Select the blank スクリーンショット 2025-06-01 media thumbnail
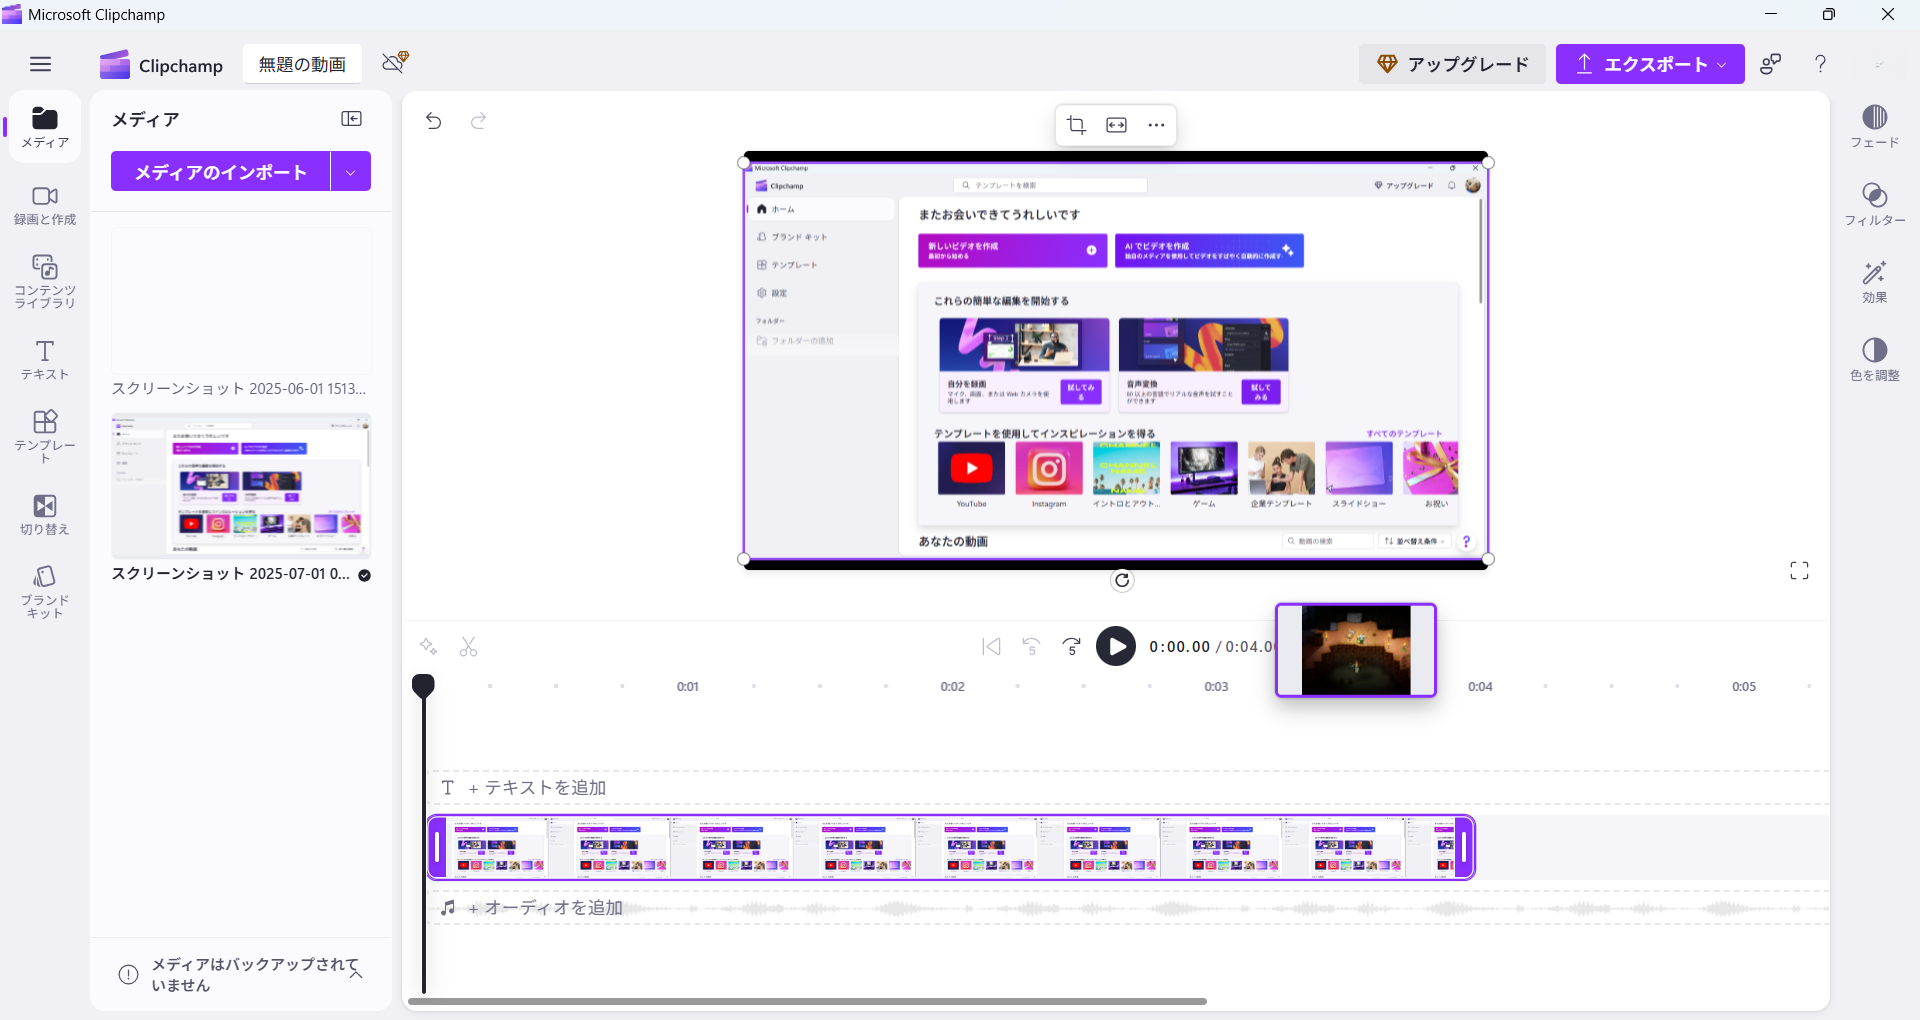Image resolution: width=1920 pixels, height=1020 pixels. click(241, 300)
